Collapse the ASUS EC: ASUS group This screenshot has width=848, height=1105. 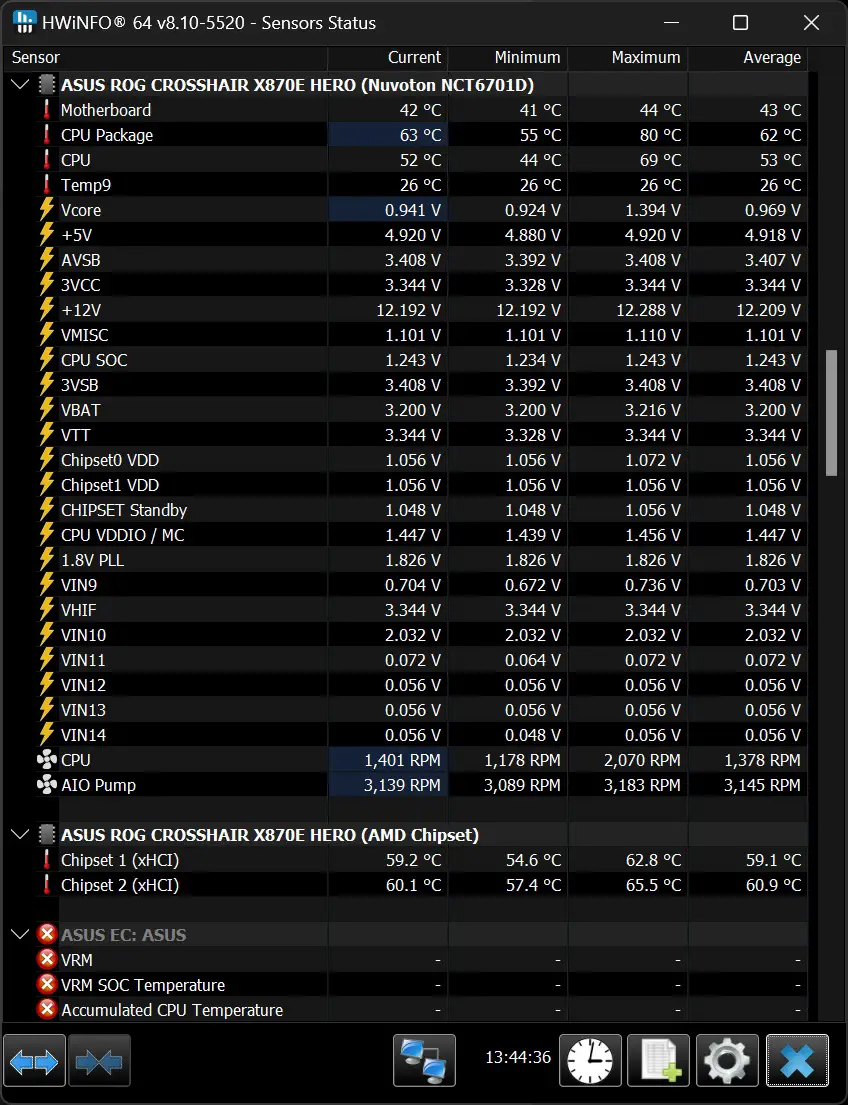(x=20, y=935)
